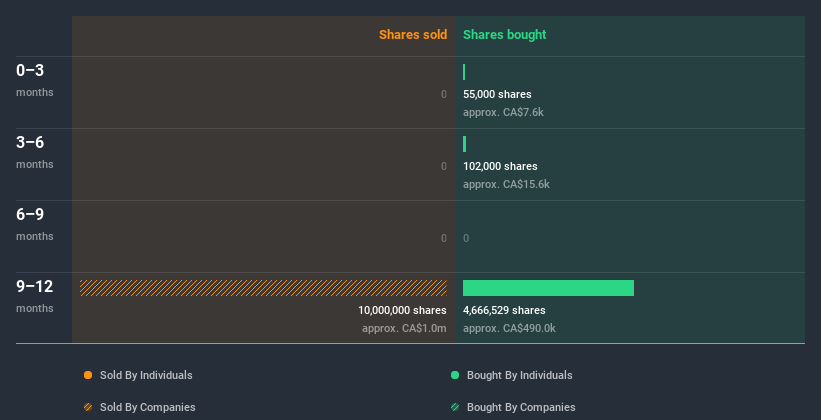
Task: Click the 6–9 months row label
Action: coord(35,224)
